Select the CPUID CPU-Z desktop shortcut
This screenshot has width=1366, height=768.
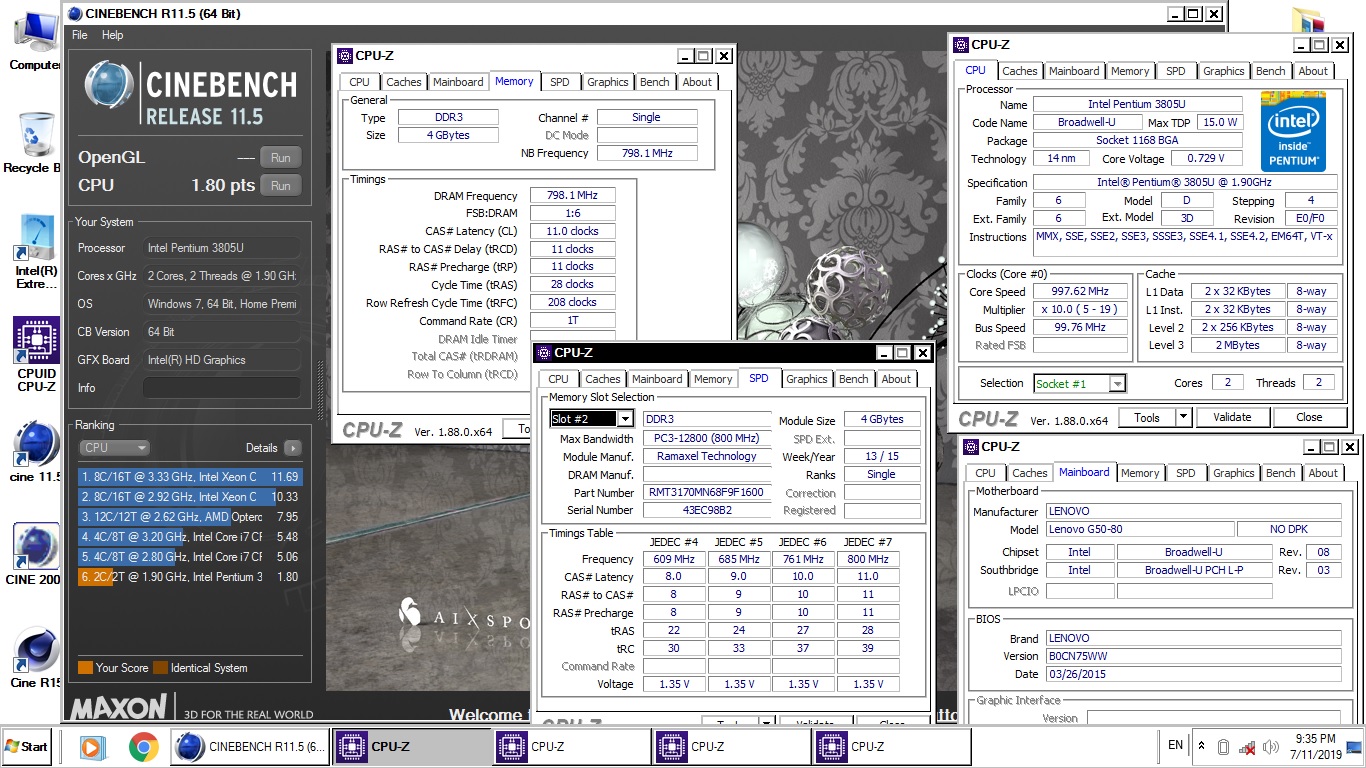(36, 355)
